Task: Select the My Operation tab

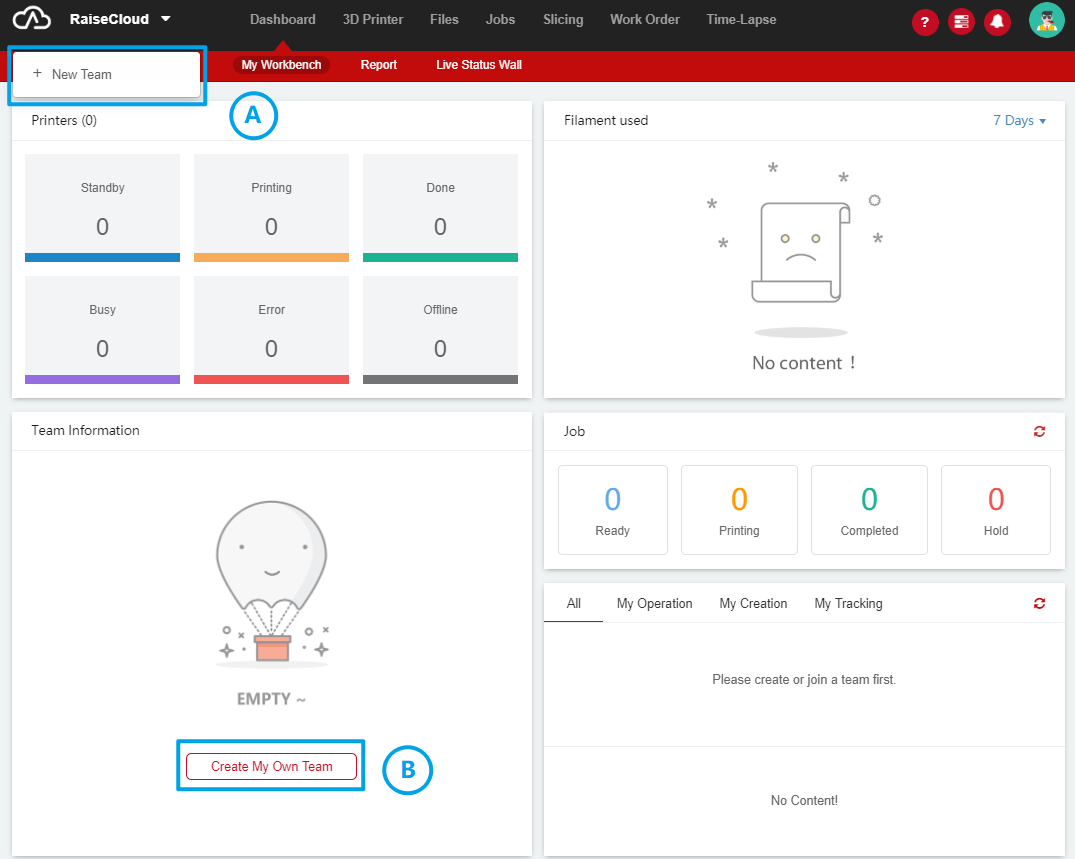Action: pos(654,603)
